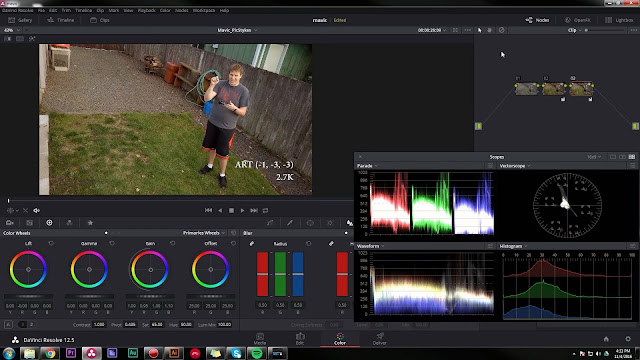
Task: Click the play forward button
Action: [x=242, y=210]
